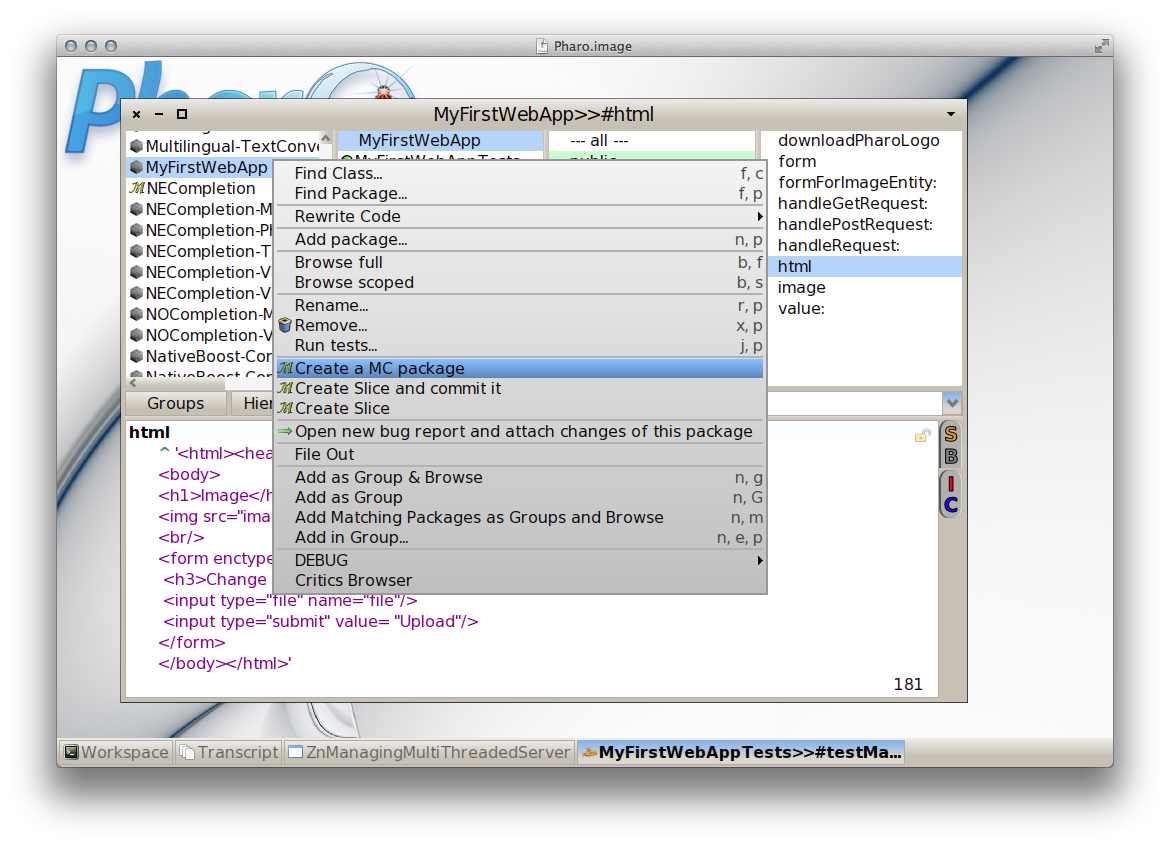Screen dimensions: 1170x846
Task: Select handleGetRequest: method
Action: (x=863, y=204)
